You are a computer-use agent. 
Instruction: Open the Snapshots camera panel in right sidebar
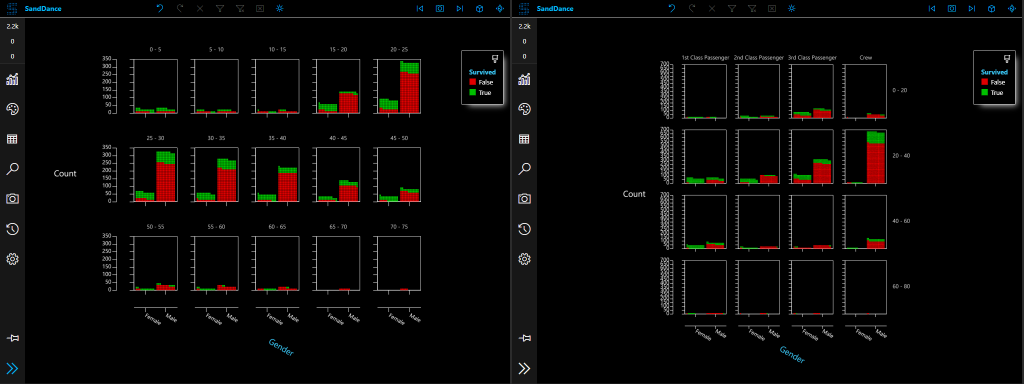pyautogui.click(x=524, y=199)
